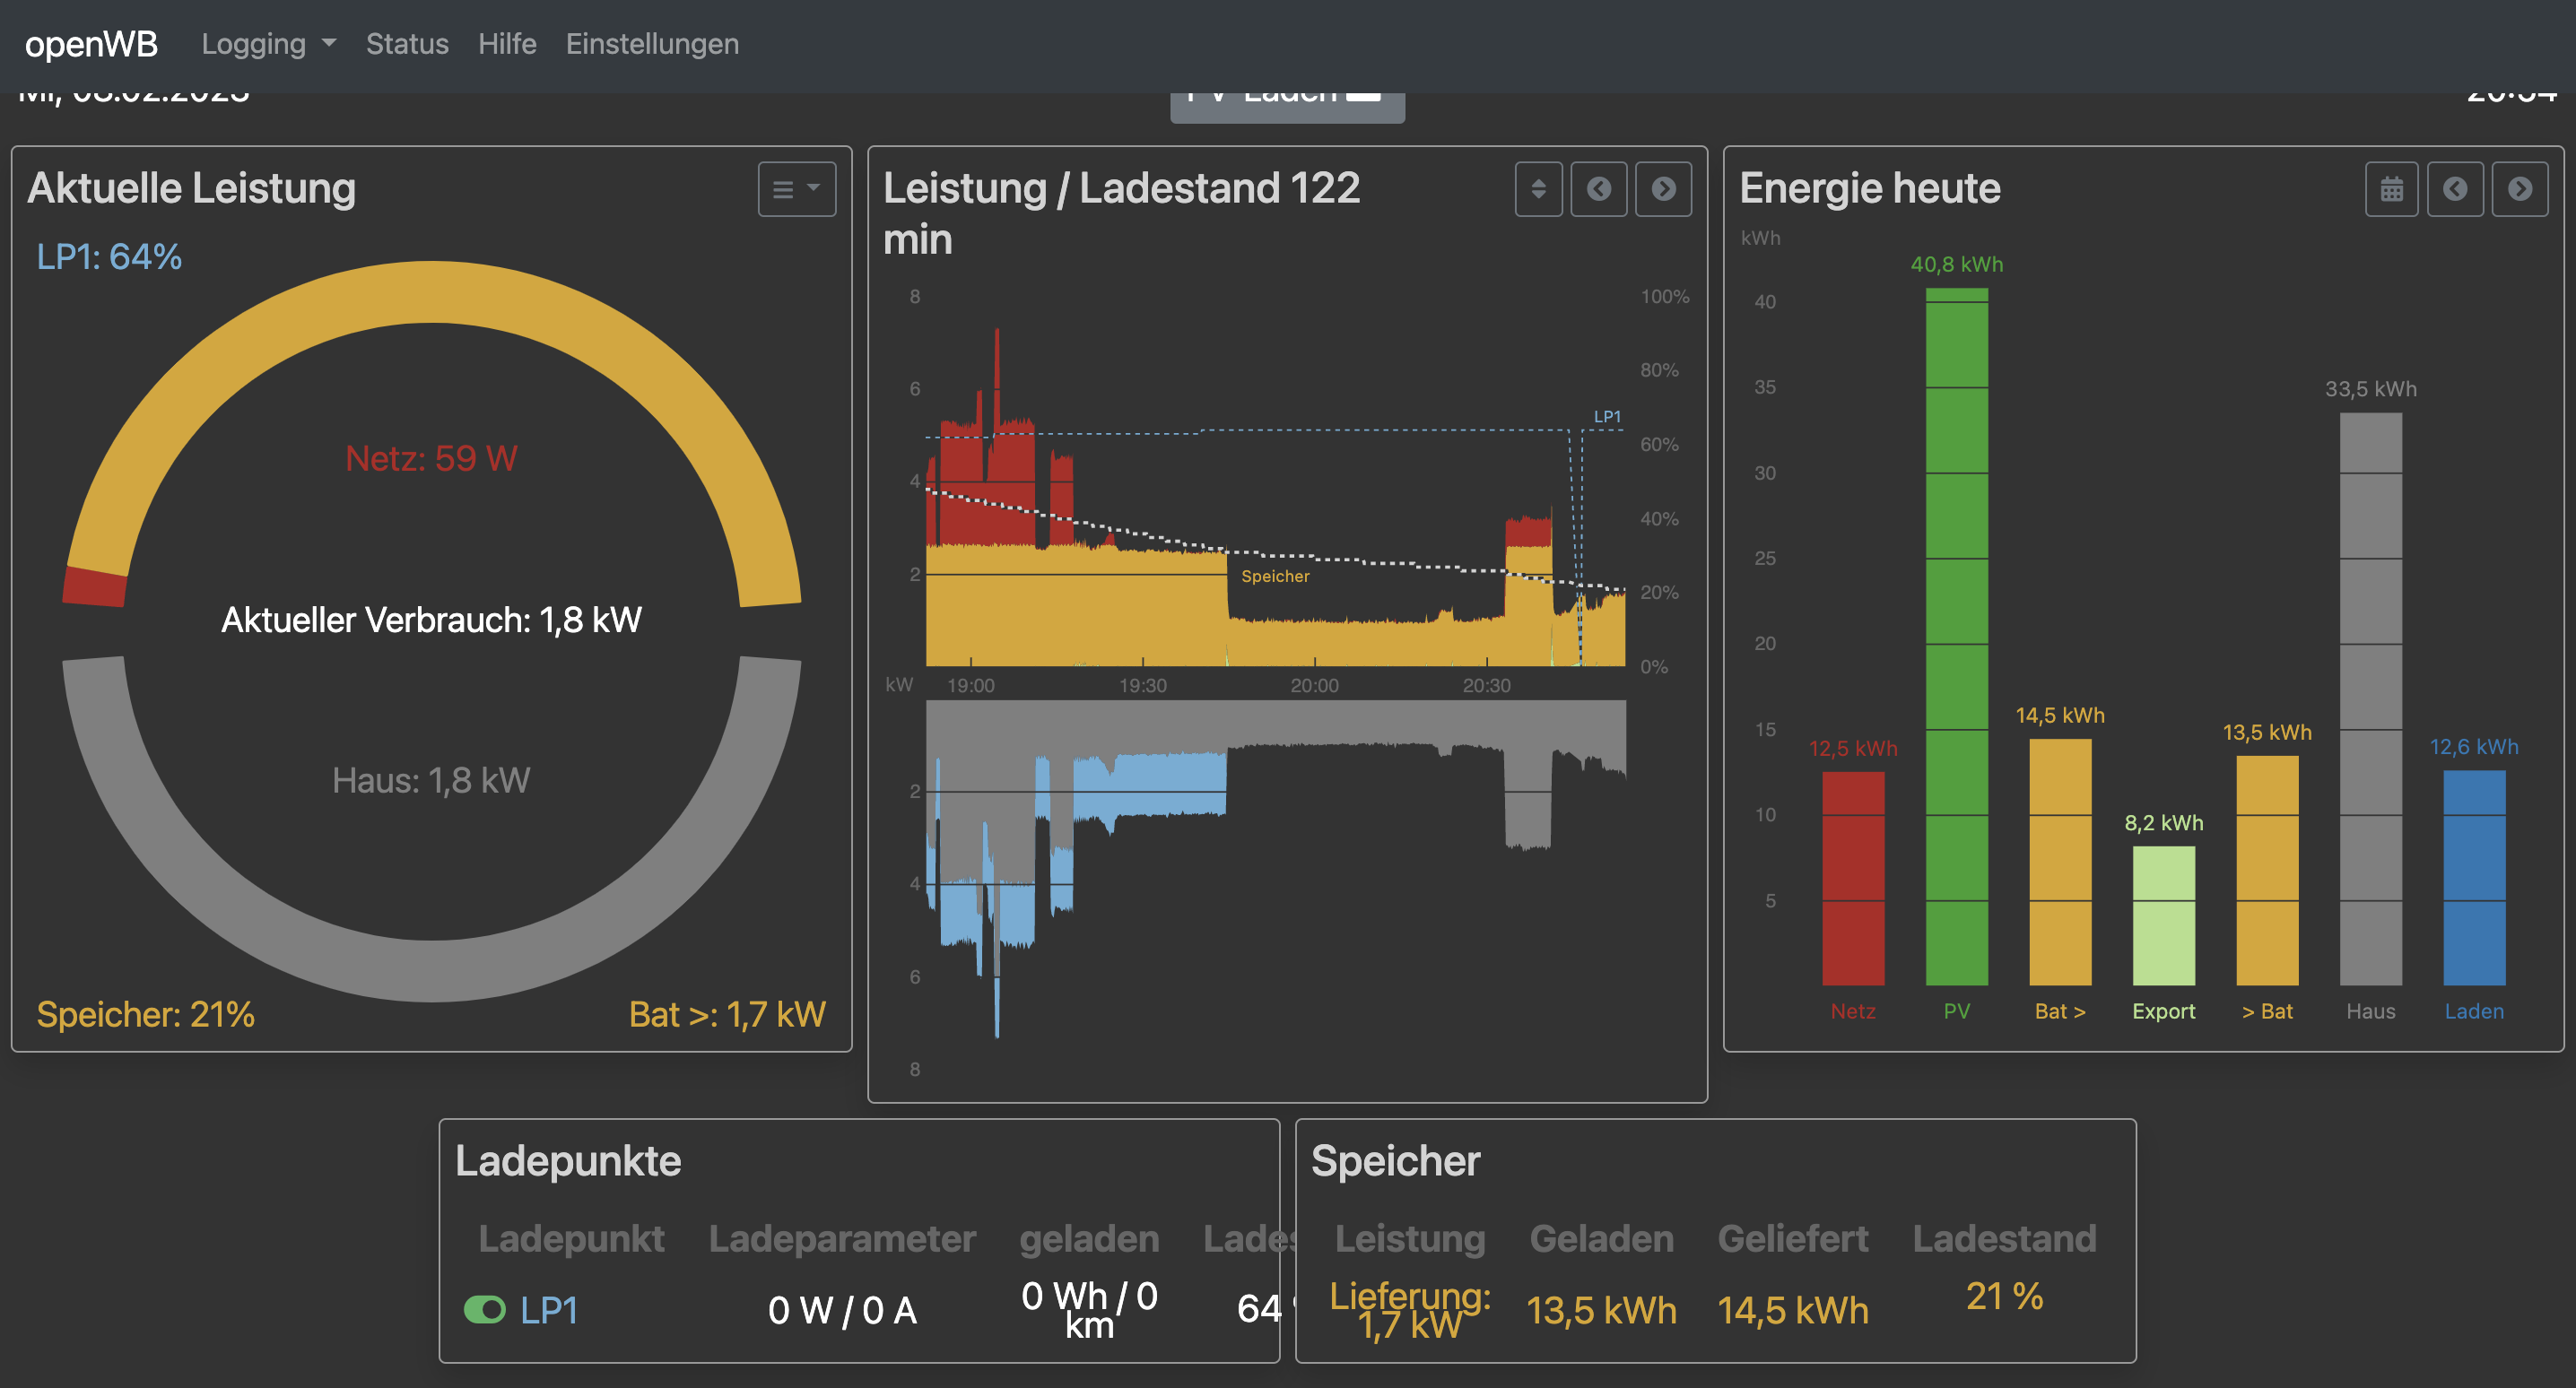Screen dimensions: 2576x1388
Task: Click the blue Laden energy bar
Action: [2474, 877]
